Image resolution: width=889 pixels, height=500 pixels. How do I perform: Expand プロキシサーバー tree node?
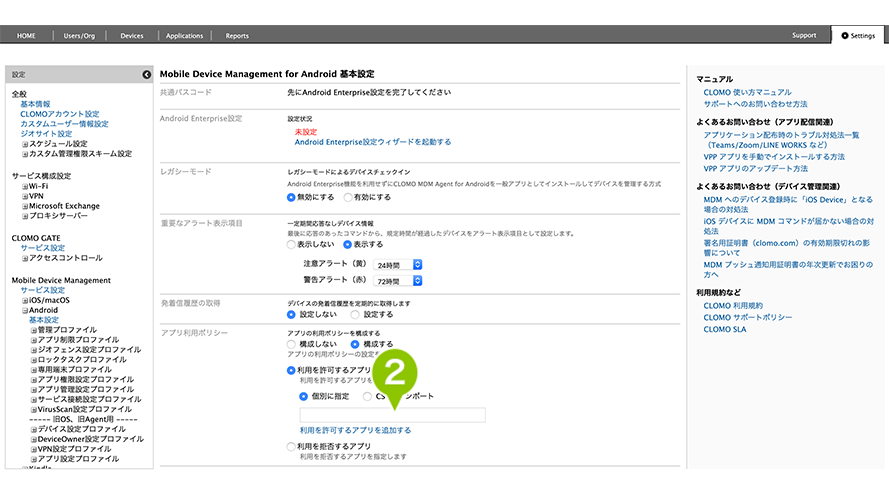coord(25,216)
